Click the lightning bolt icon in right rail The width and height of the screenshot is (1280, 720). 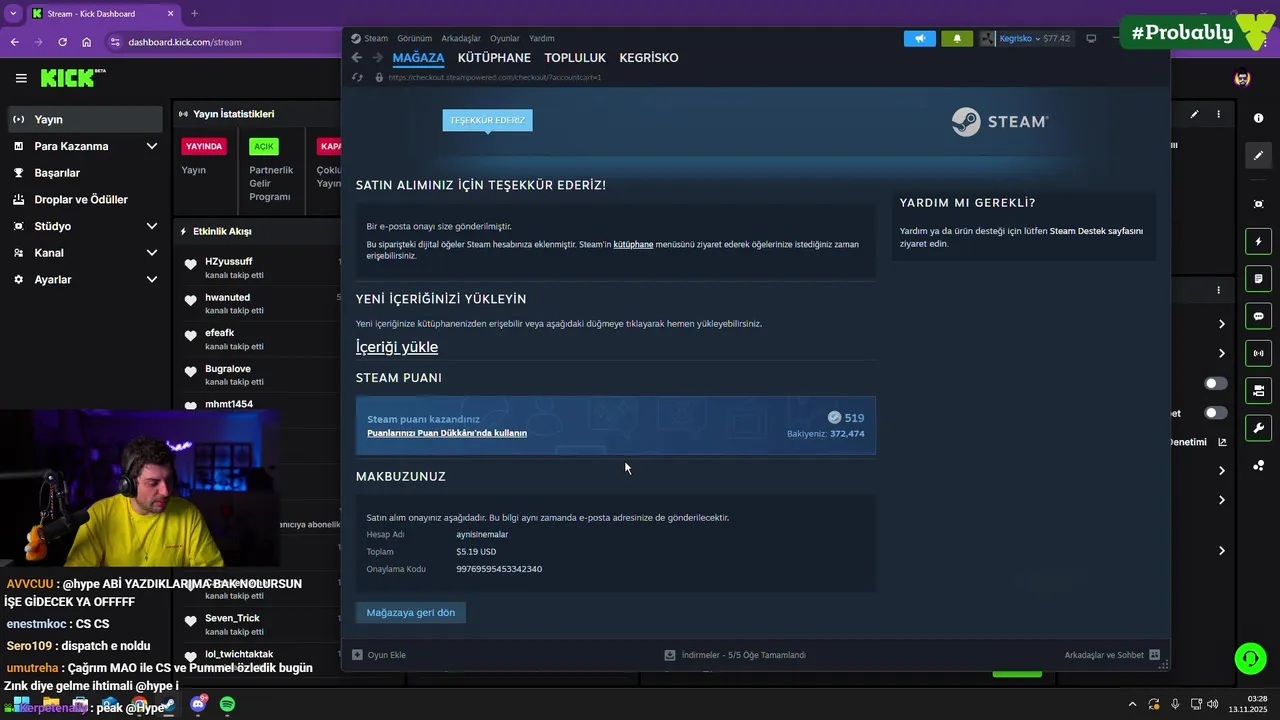pos(1258,241)
